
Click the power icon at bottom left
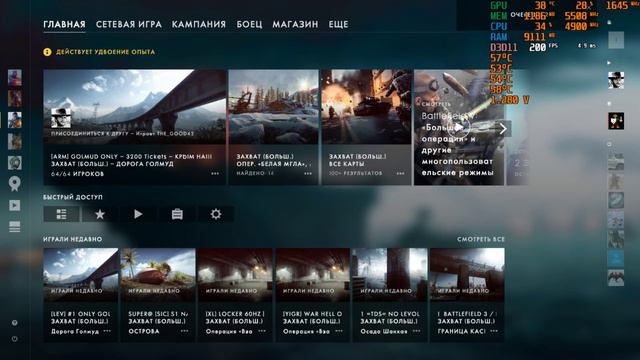(15, 339)
